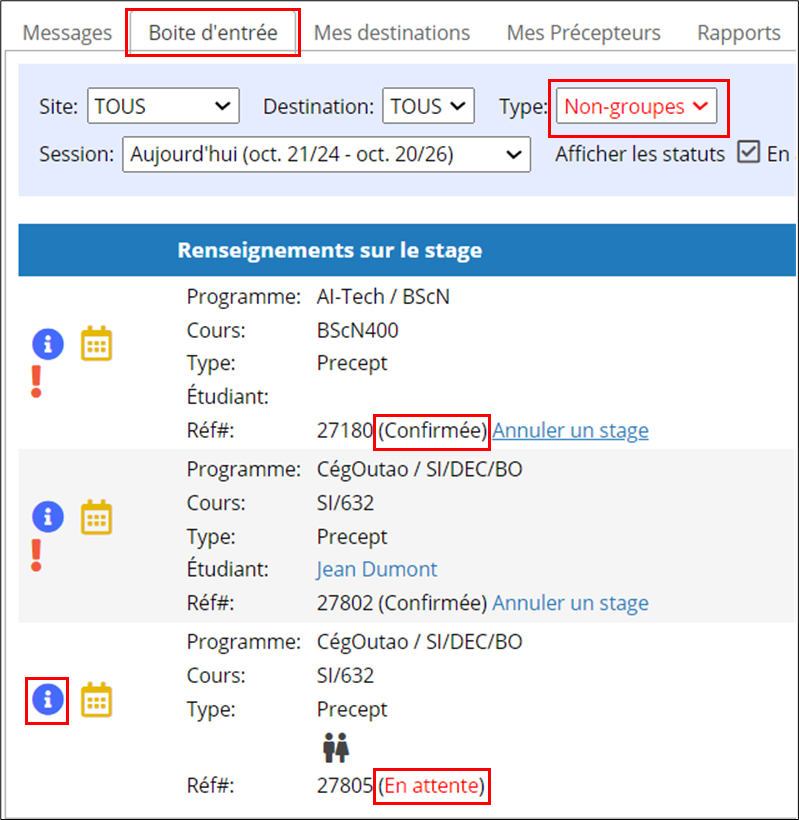Screen dimensions: 799x820
Task: Click the two-students icon in placement 27805
Action: tap(336, 747)
